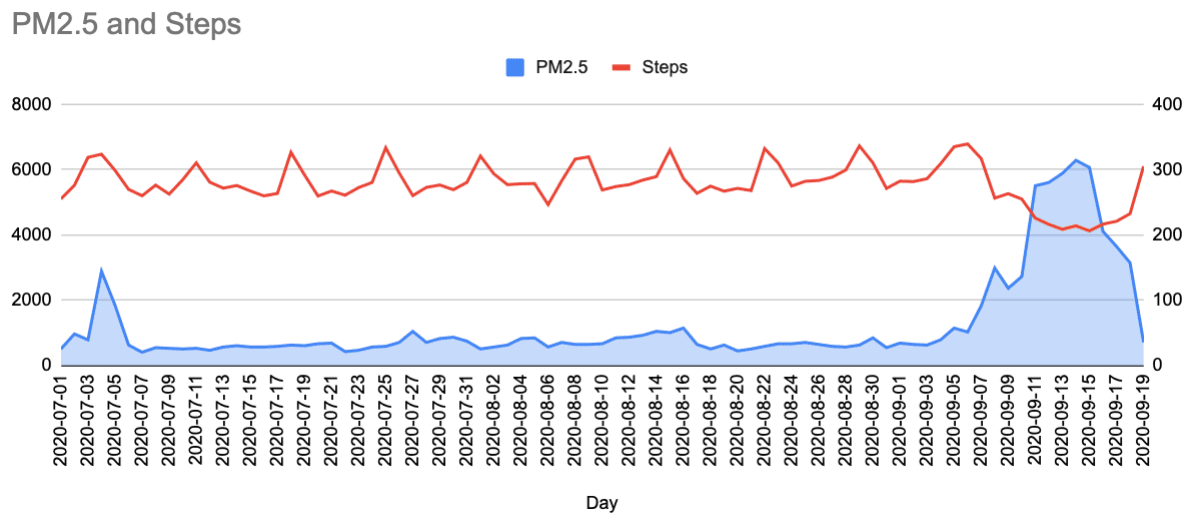1199x529 pixels.
Task: Click the 2020-08-02 date label
Action: [495, 420]
